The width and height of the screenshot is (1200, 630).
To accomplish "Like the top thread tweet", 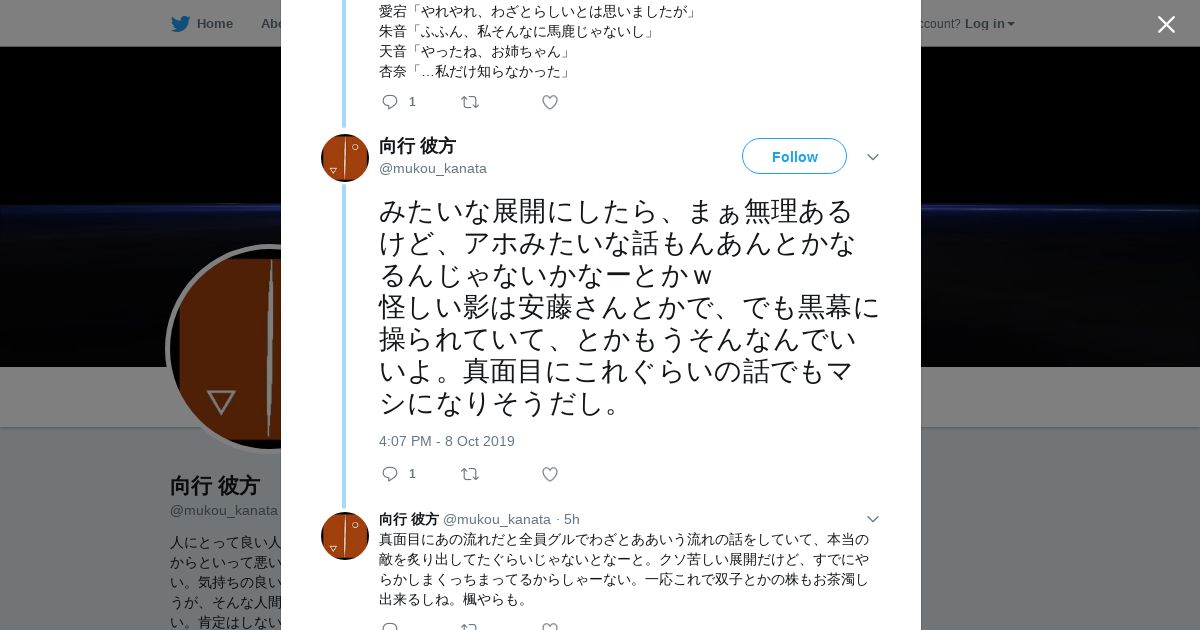I will pyautogui.click(x=550, y=102).
